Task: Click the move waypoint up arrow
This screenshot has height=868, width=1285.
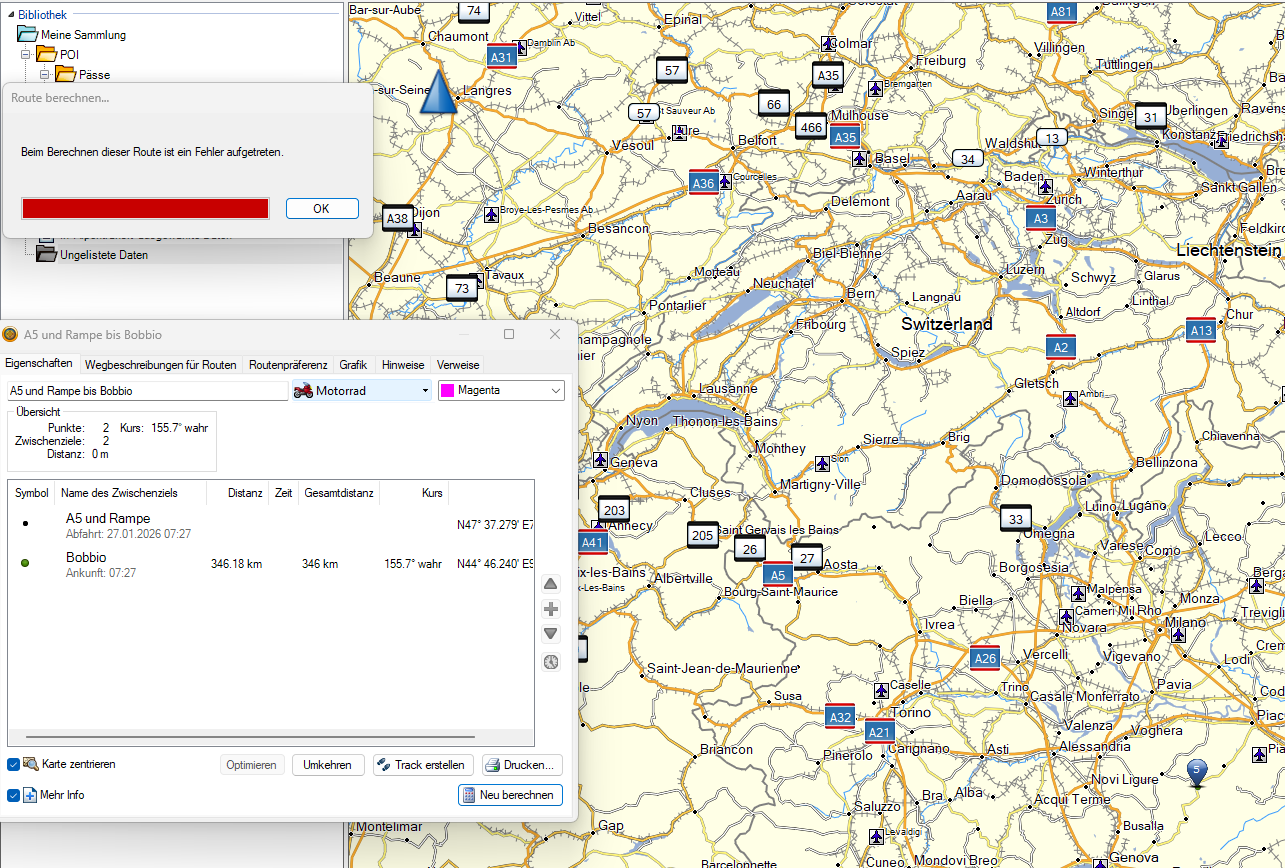Action: coord(551,584)
